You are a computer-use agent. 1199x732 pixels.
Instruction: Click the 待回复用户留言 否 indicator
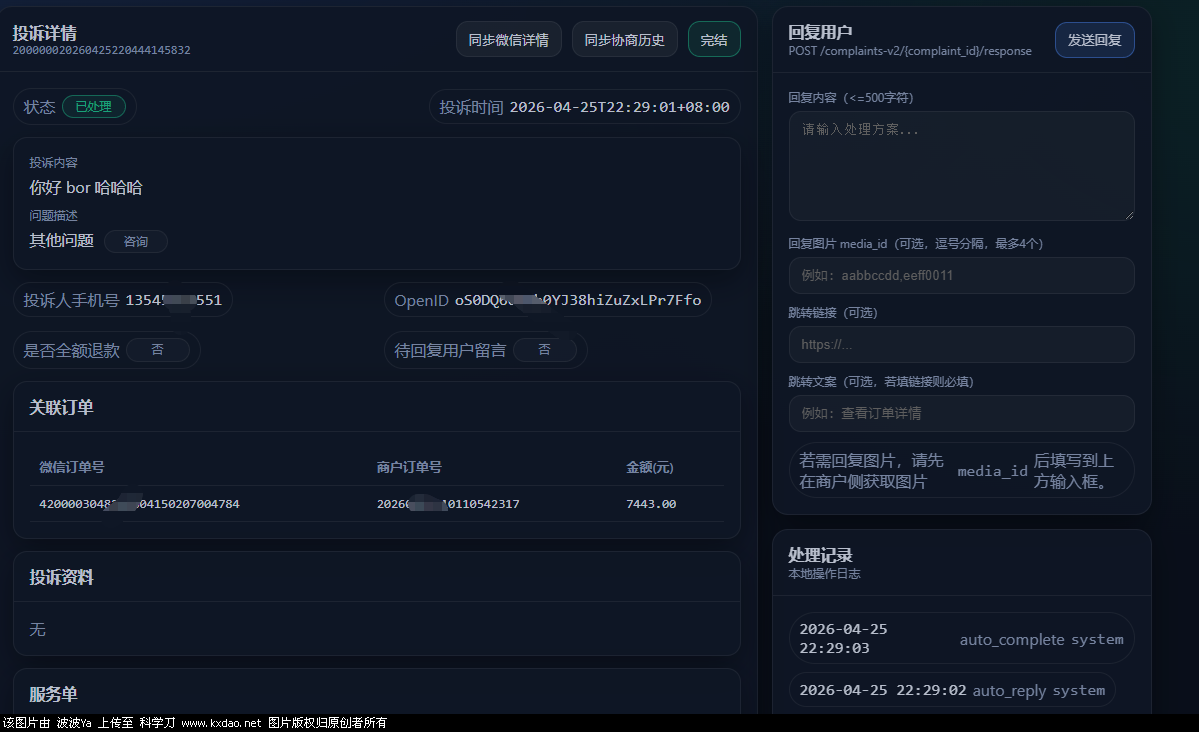[544, 350]
